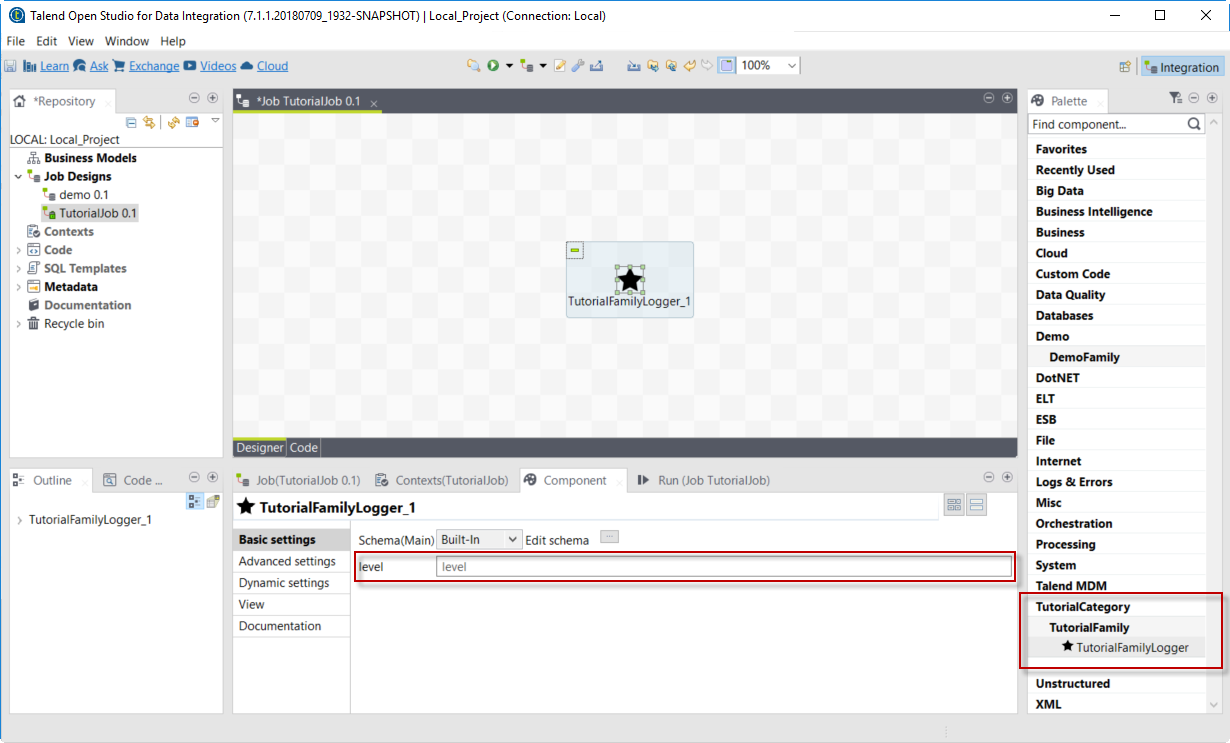Click the green Run job toolbar icon

point(493,66)
